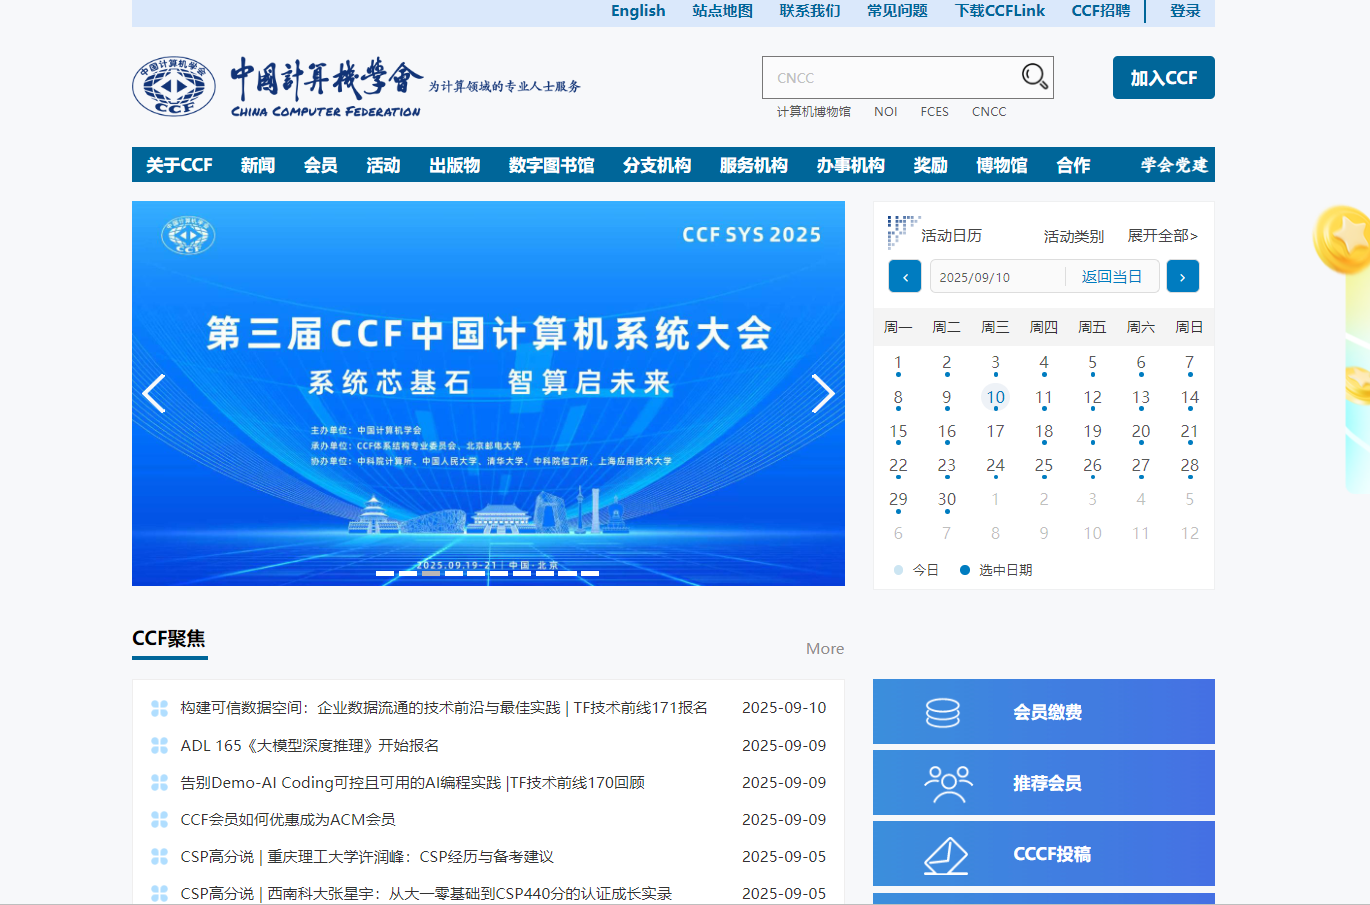Click bullet icon beside CCF会员如何优惠 news
The image size is (1370, 905).
tap(159, 819)
